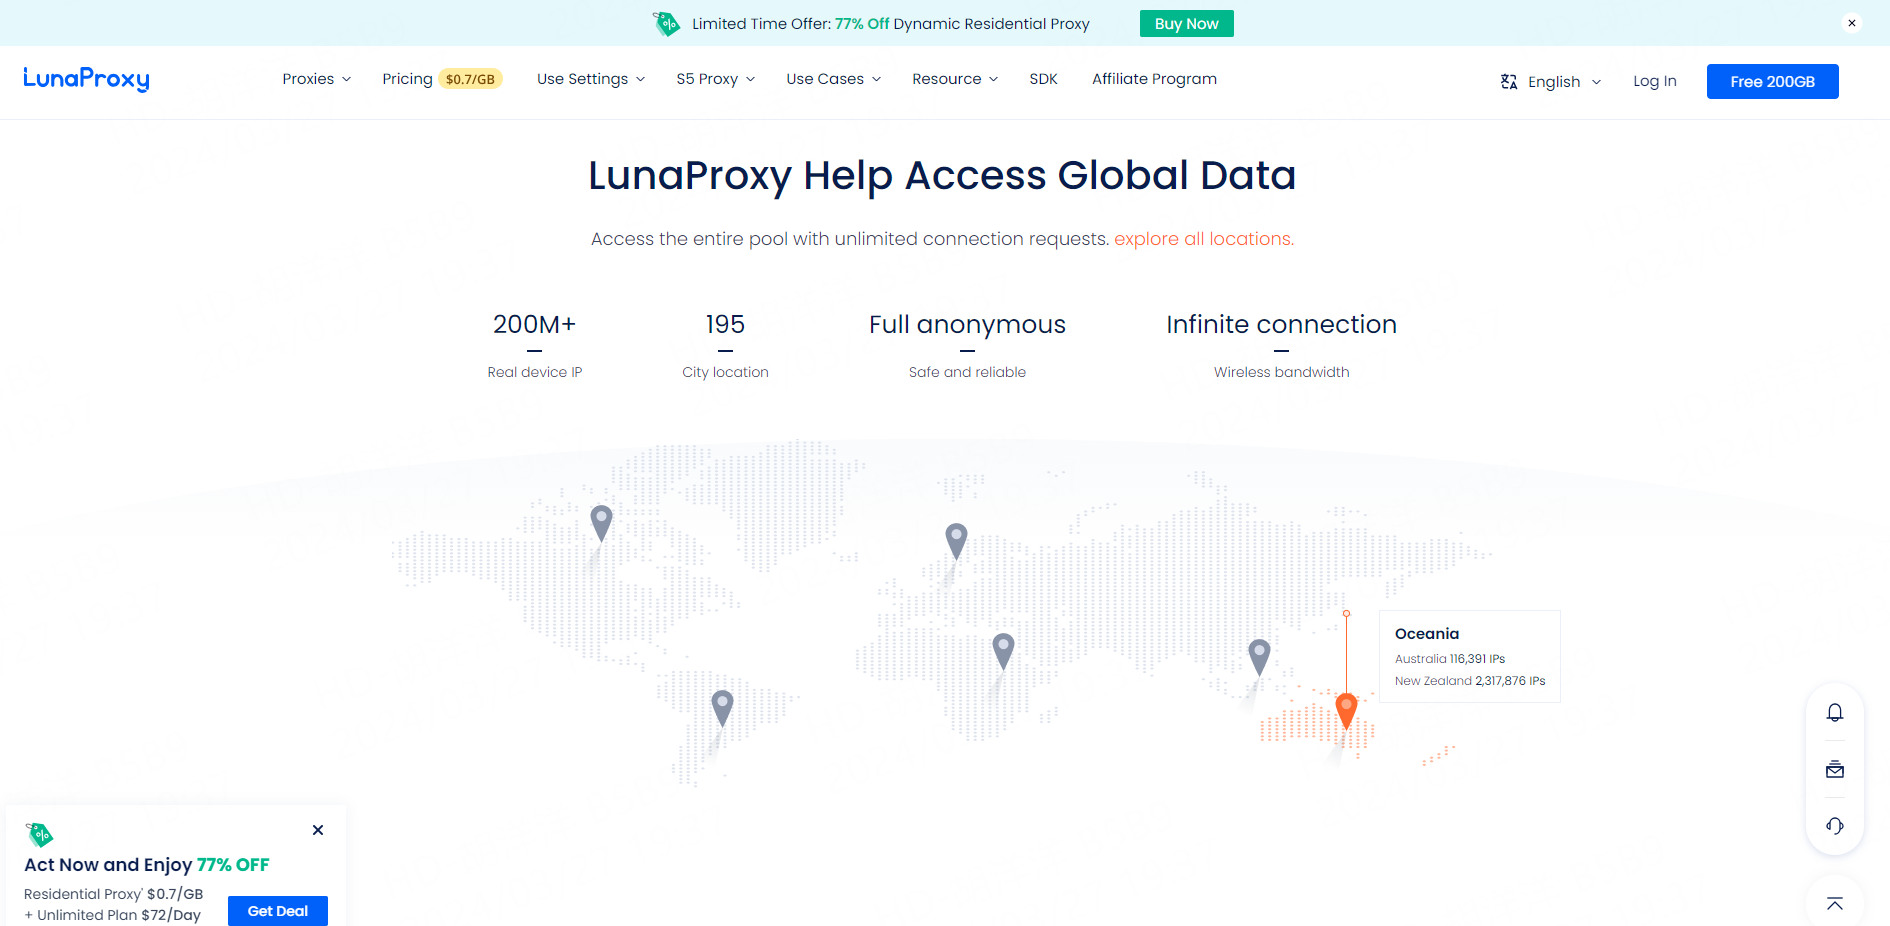Click the Get Deal button

[x=278, y=911]
